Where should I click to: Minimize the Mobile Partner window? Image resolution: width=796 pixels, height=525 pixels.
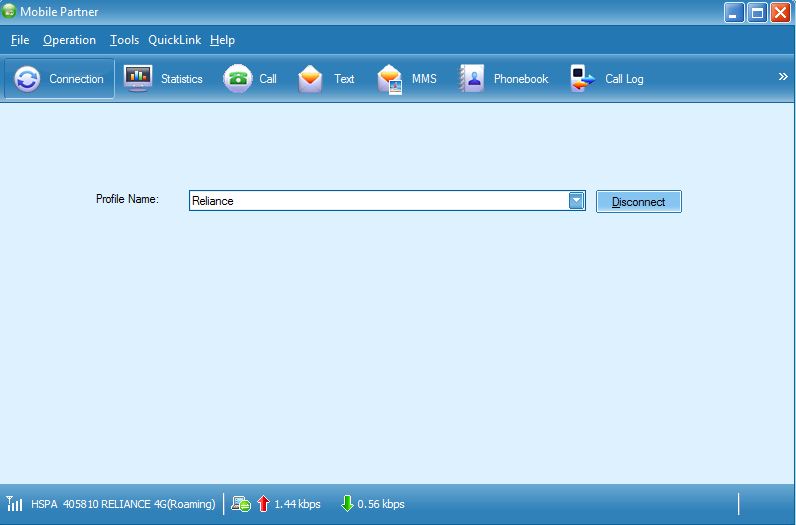pyautogui.click(x=734, y=13)
